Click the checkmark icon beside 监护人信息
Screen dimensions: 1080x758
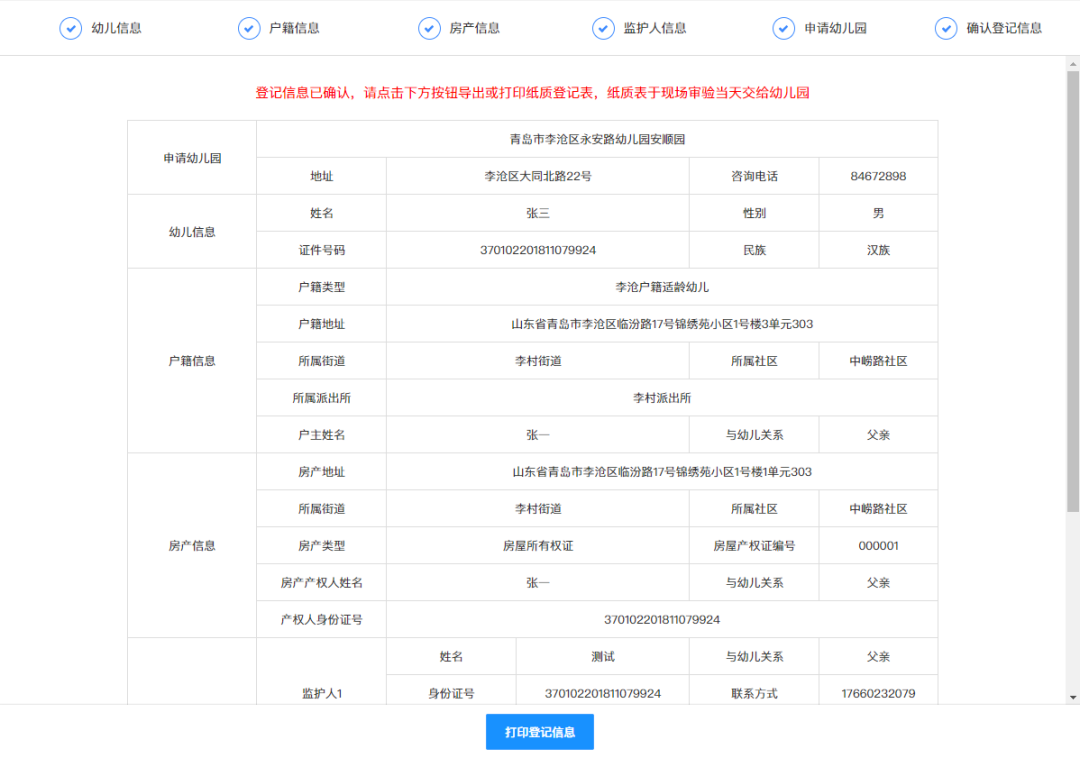[603, 28]
